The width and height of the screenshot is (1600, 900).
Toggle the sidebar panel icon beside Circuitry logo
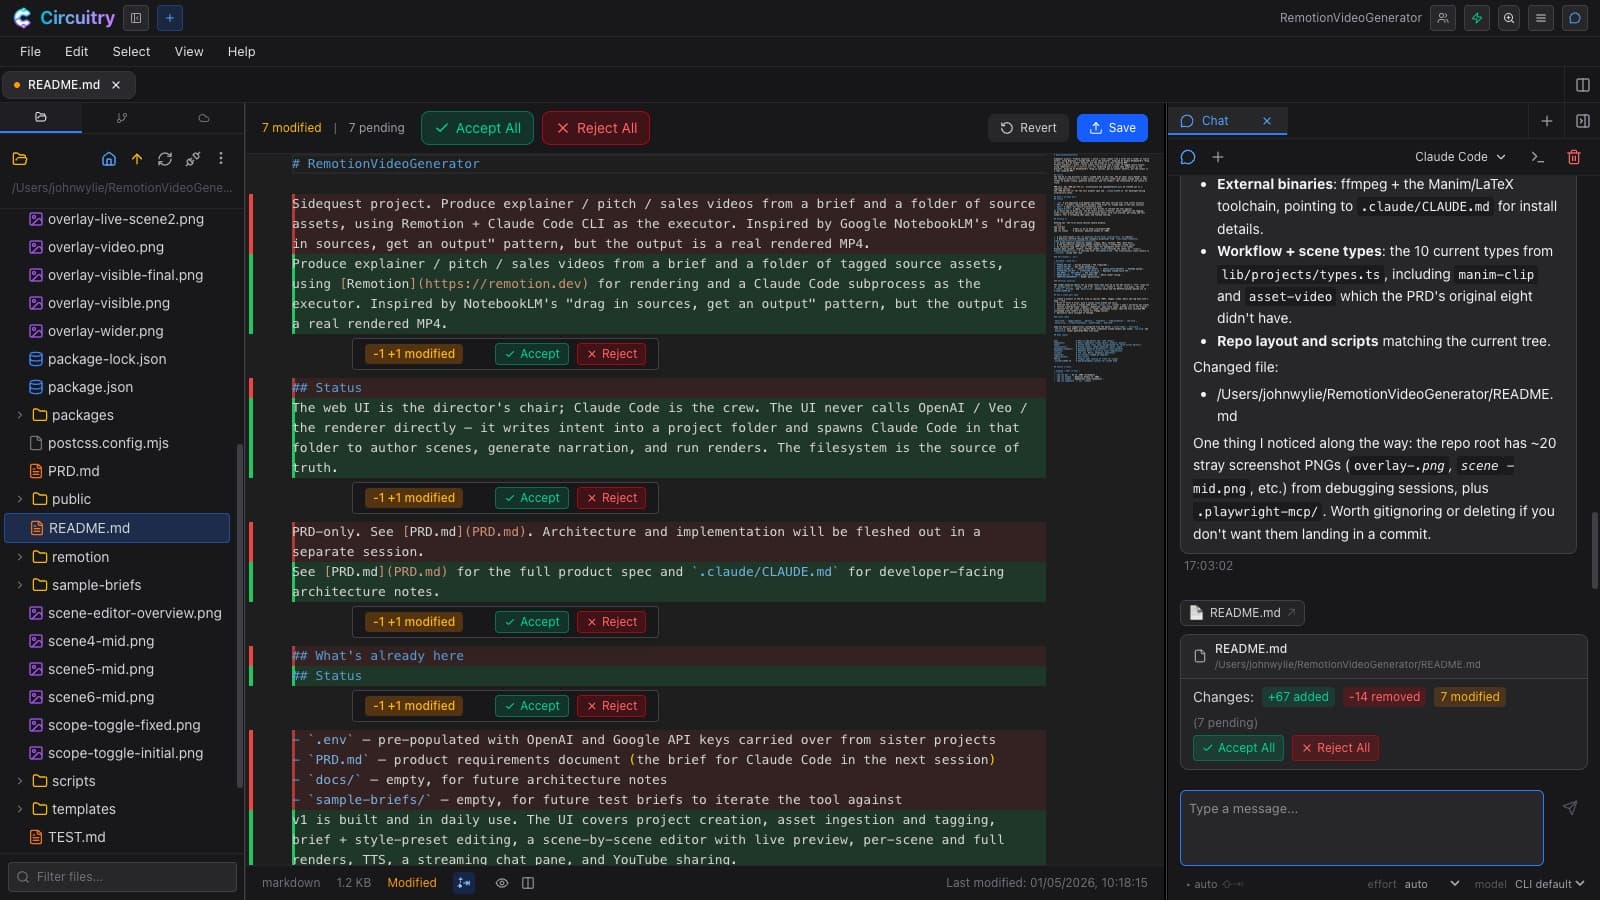136,17
